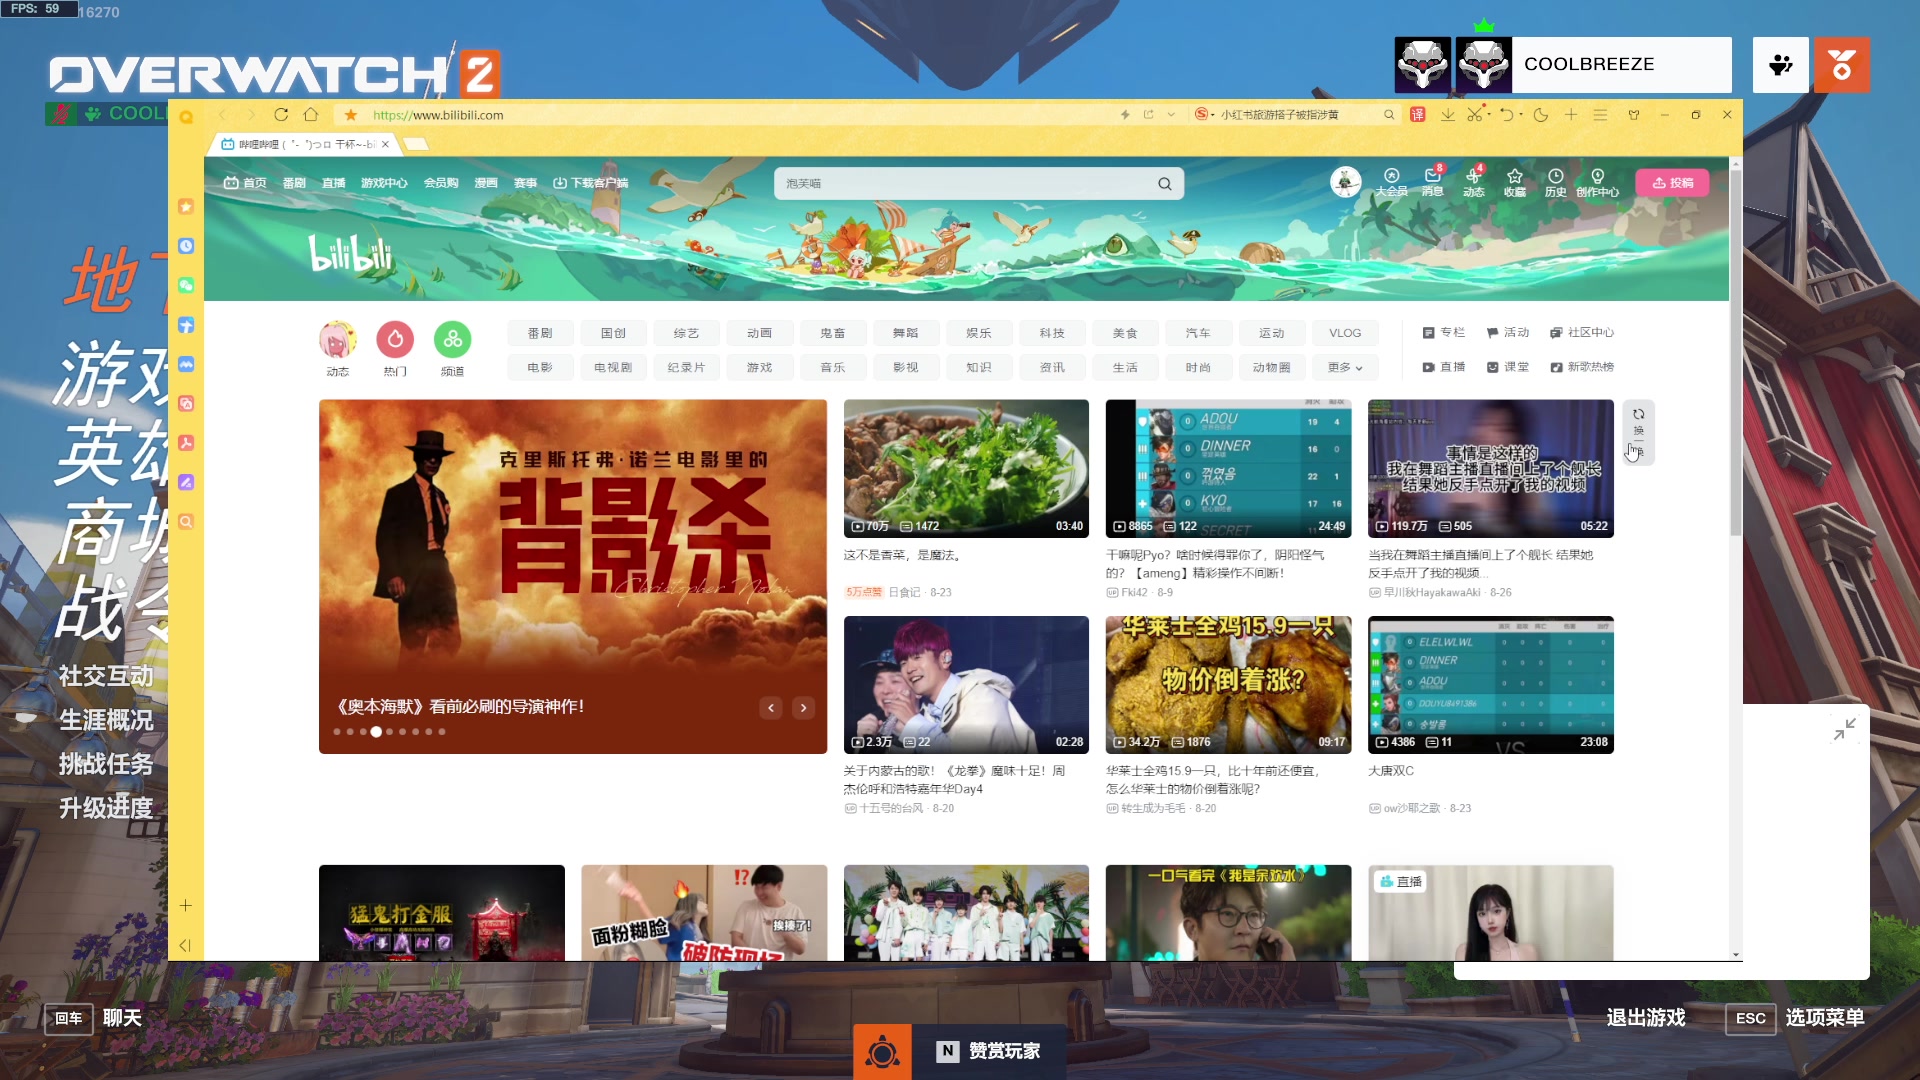1920x1080 pixels.
Task: Click the 换一换 refresh recommendations button
Action: click(x=1638, y=432)
